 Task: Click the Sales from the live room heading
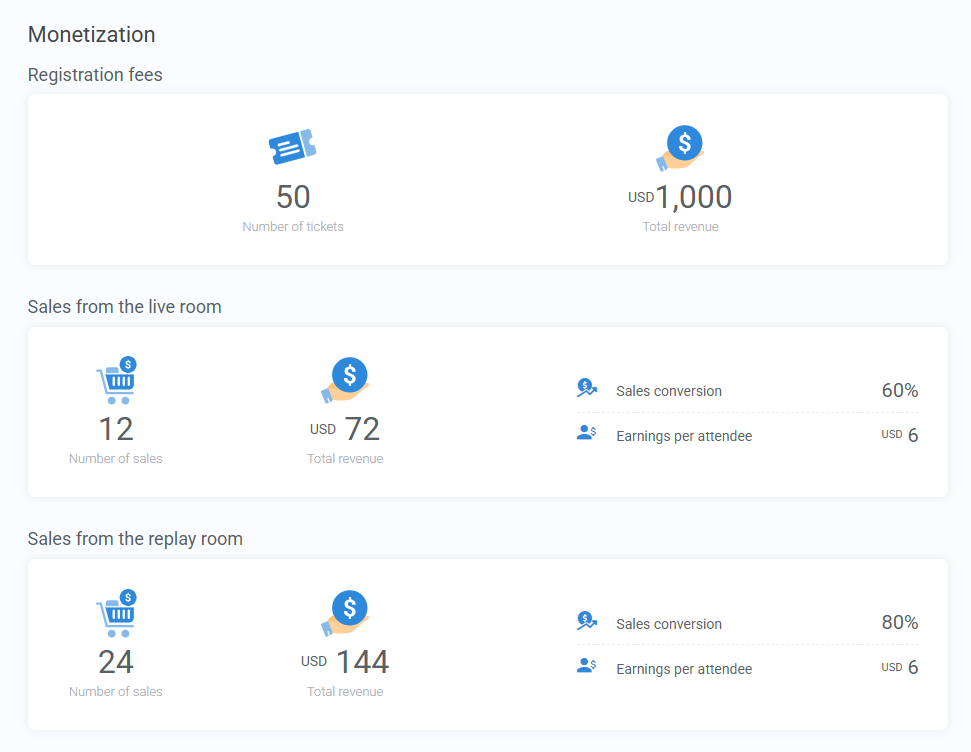(x=124, y=307)
